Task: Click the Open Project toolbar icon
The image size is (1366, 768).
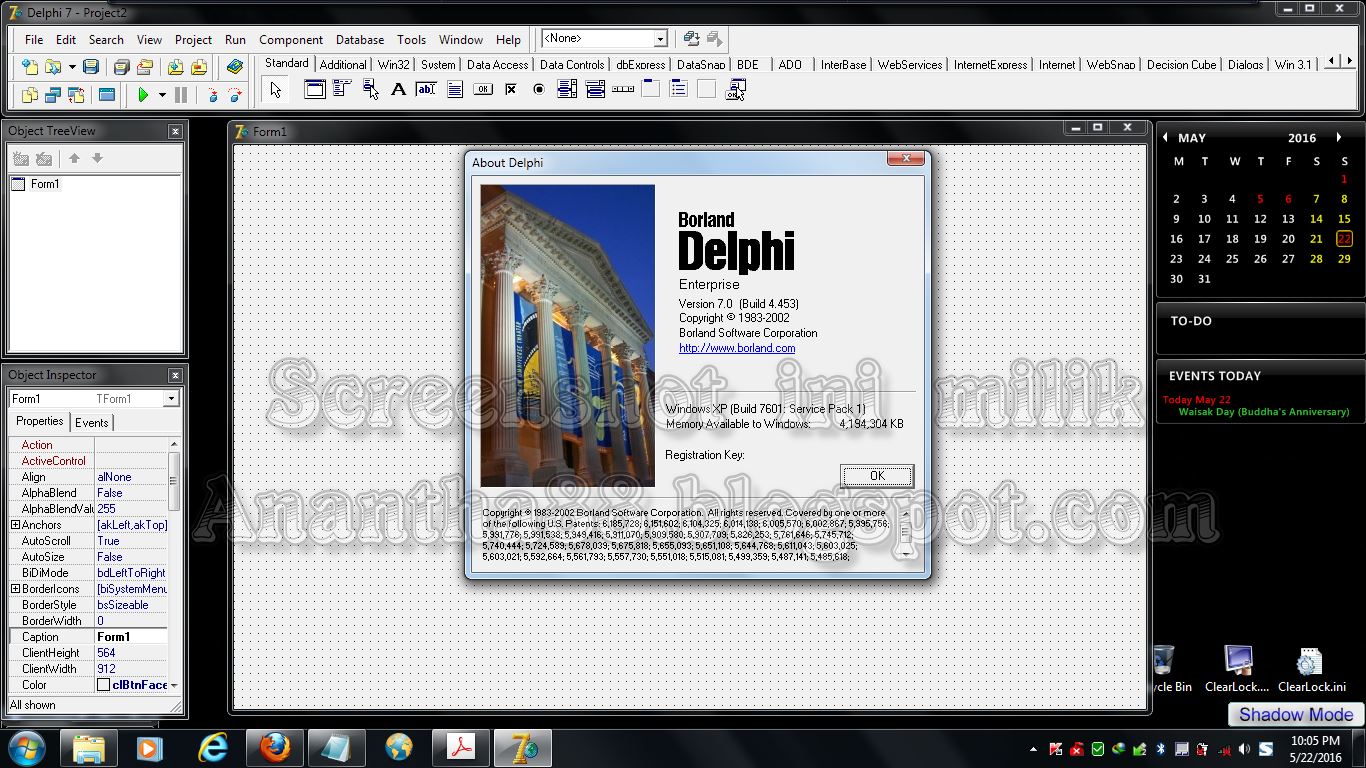Action: tap(145, 67)
